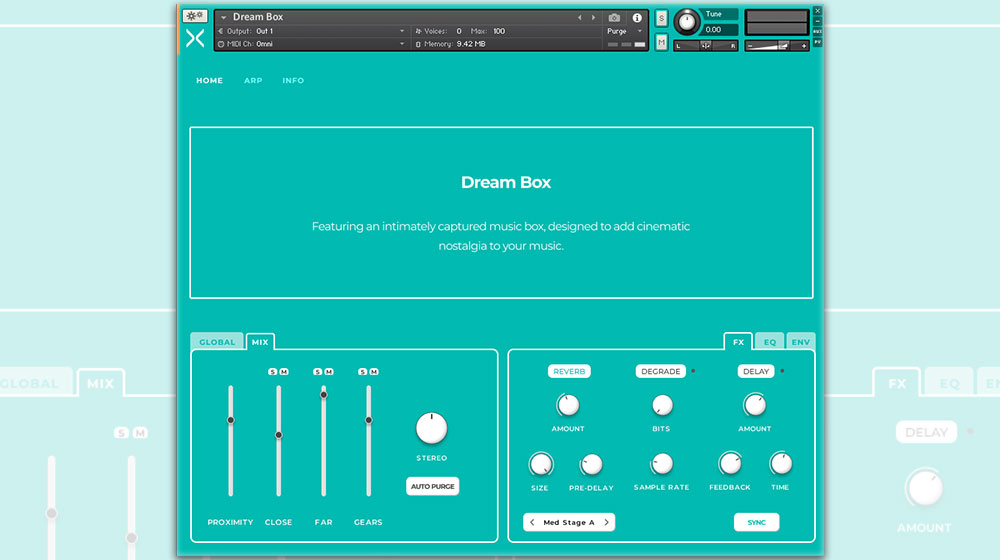This screenshot has width=1000, height=560.
Task: Go to the next instrument arrow
Action: click(x=593, y=18)
